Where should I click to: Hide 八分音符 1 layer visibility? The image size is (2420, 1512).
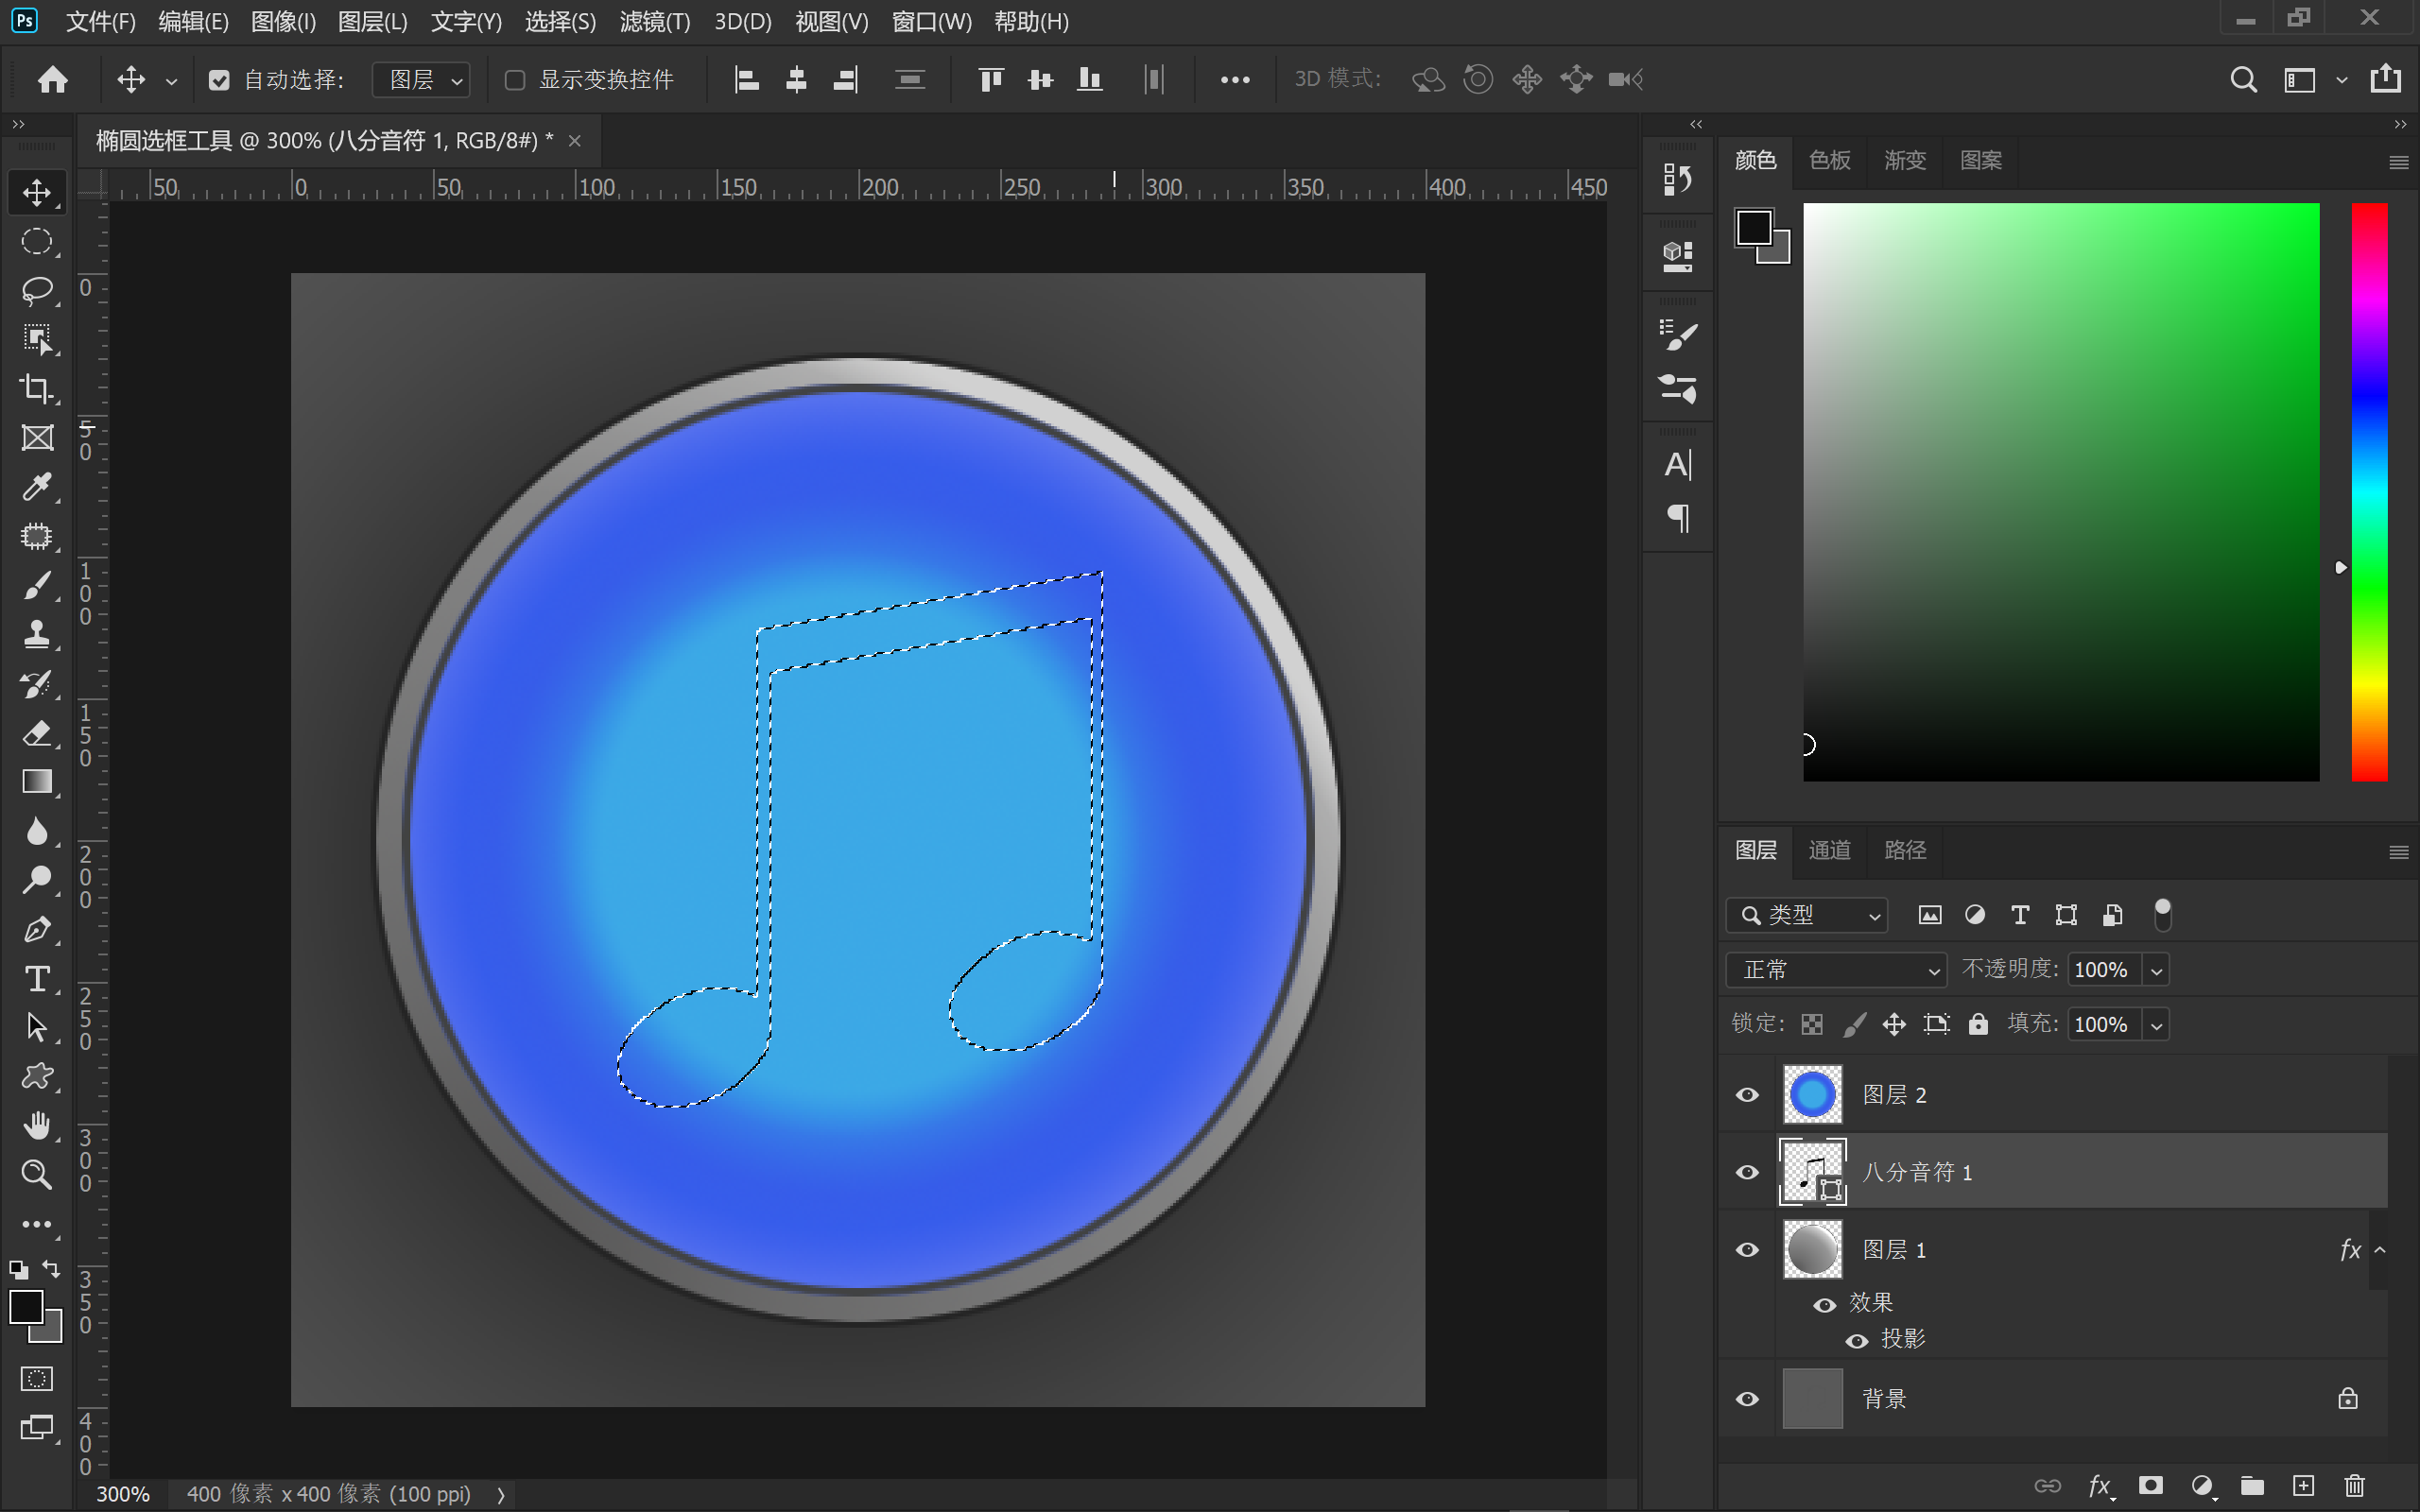coord(1747,1172)
